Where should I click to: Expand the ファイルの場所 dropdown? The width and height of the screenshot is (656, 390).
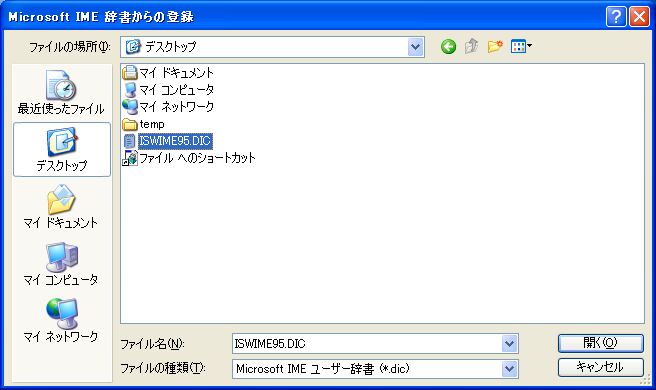pyautogui.click(x=415, y=47)
